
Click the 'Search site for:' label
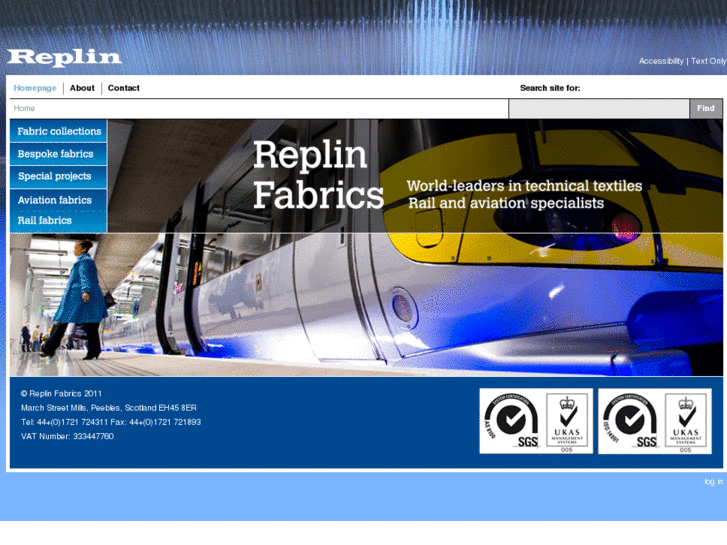[550, 88]
